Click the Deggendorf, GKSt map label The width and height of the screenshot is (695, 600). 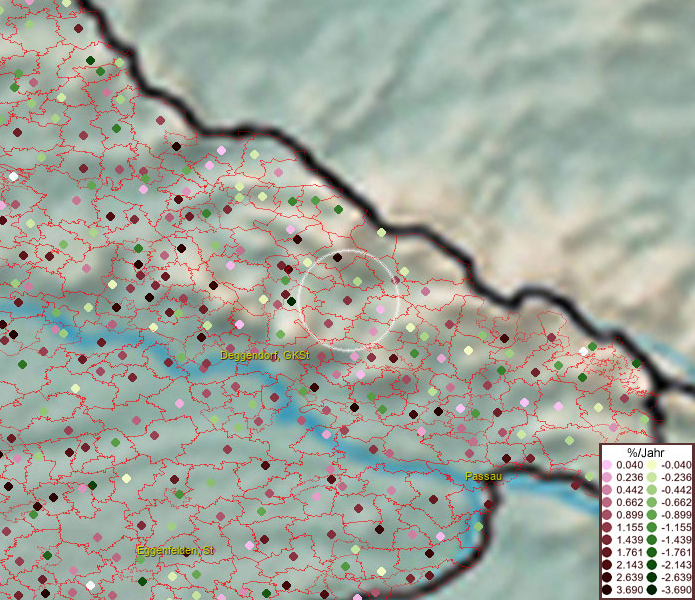(265, 355)
